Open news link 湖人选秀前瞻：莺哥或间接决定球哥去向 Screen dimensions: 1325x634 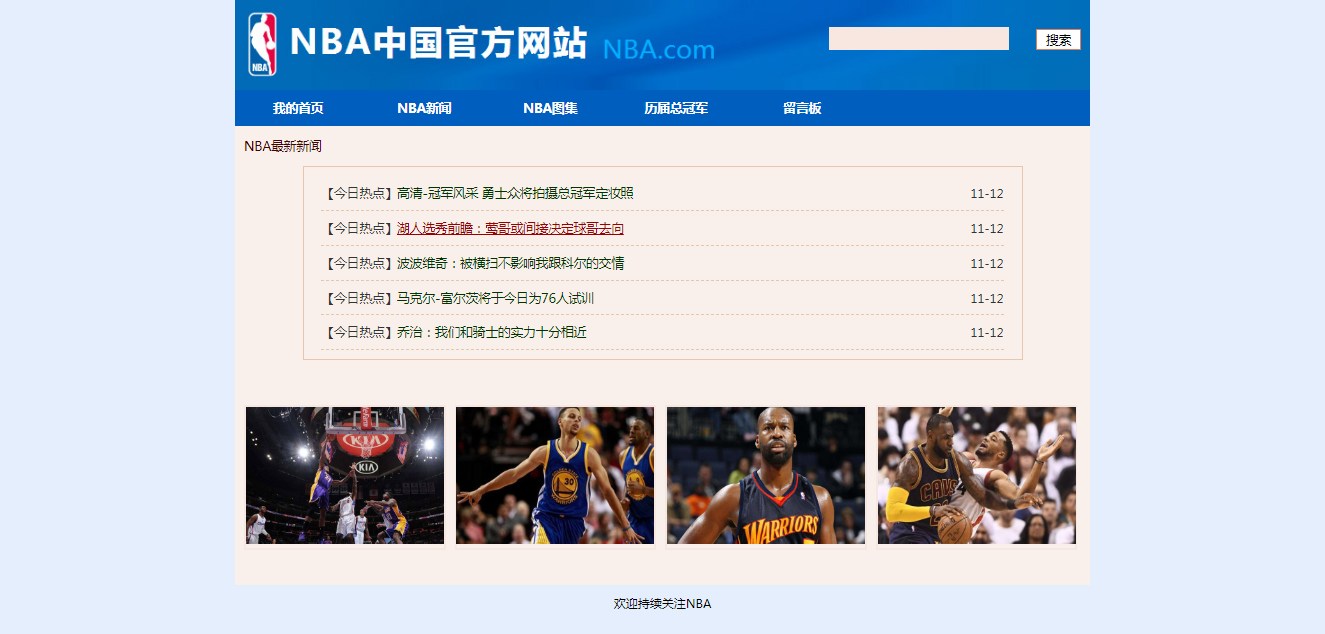(x=510, y=229)
